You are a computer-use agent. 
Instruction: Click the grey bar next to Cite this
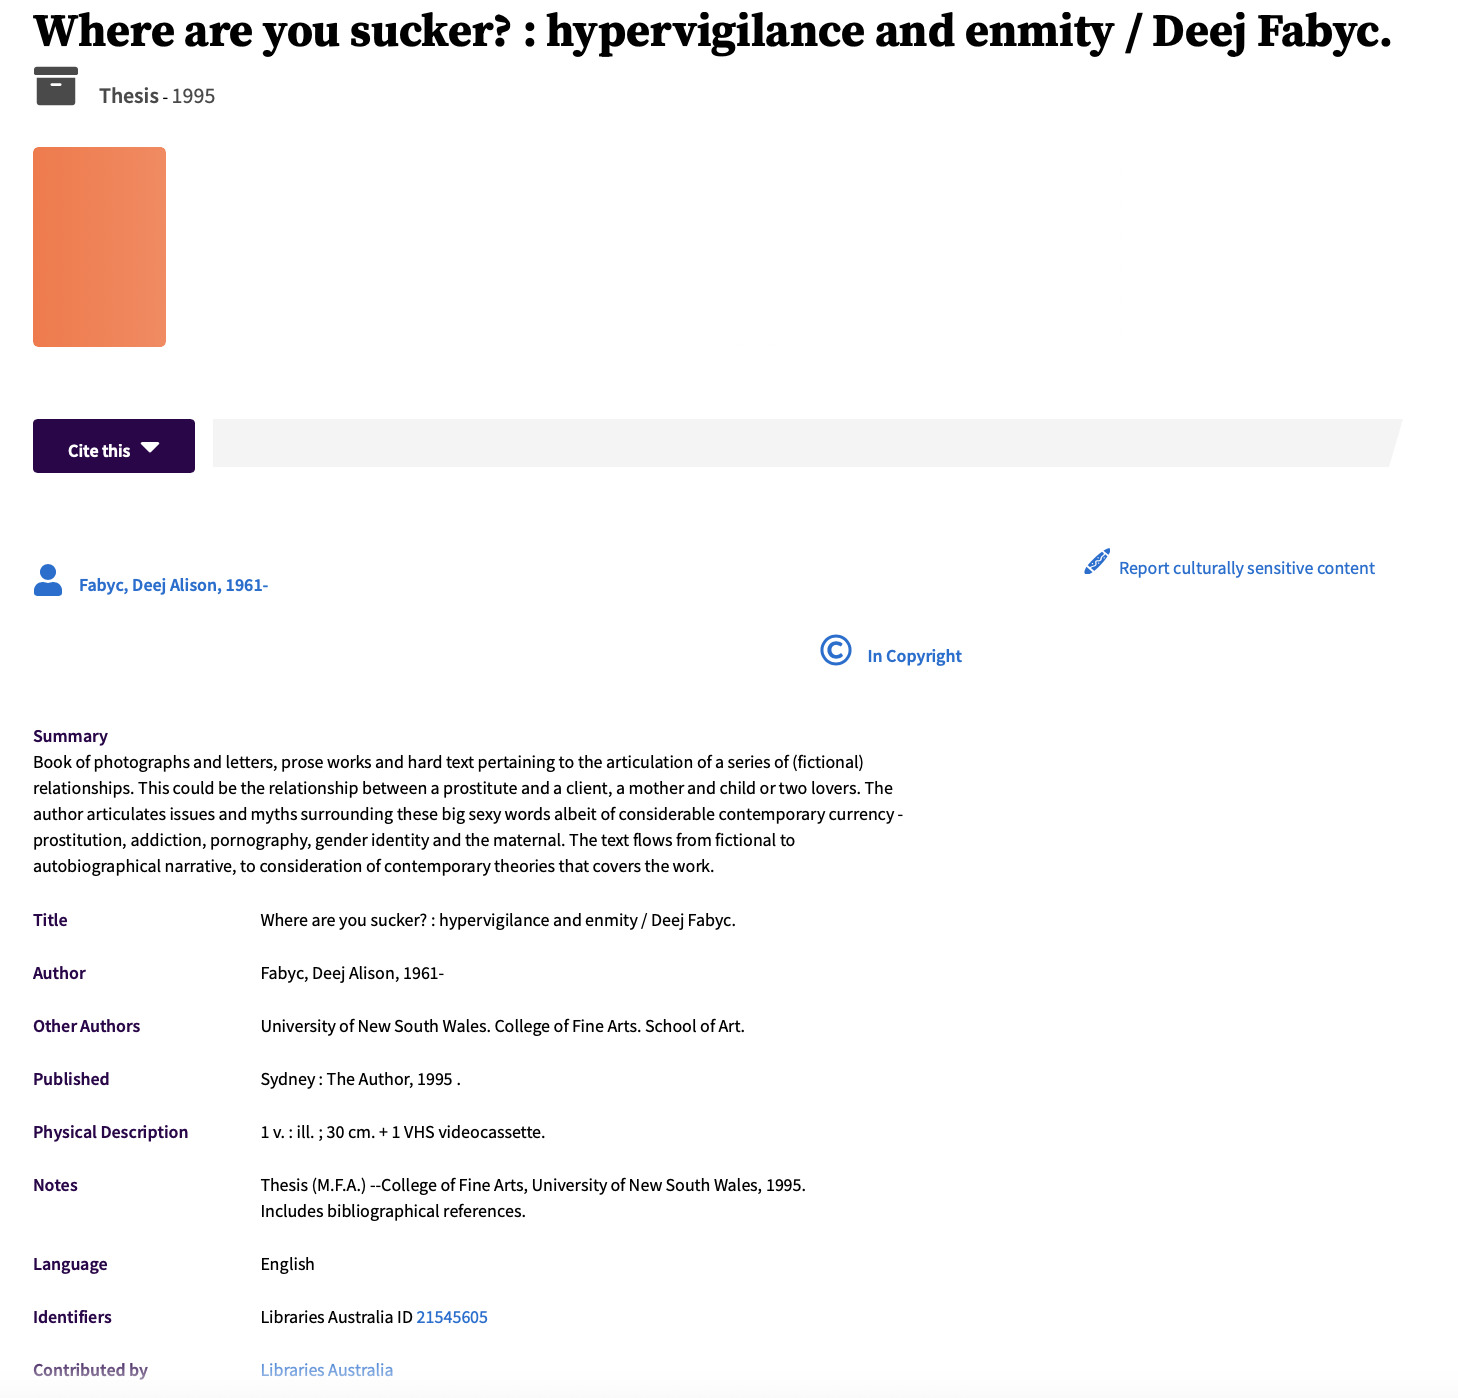[807, 443]
